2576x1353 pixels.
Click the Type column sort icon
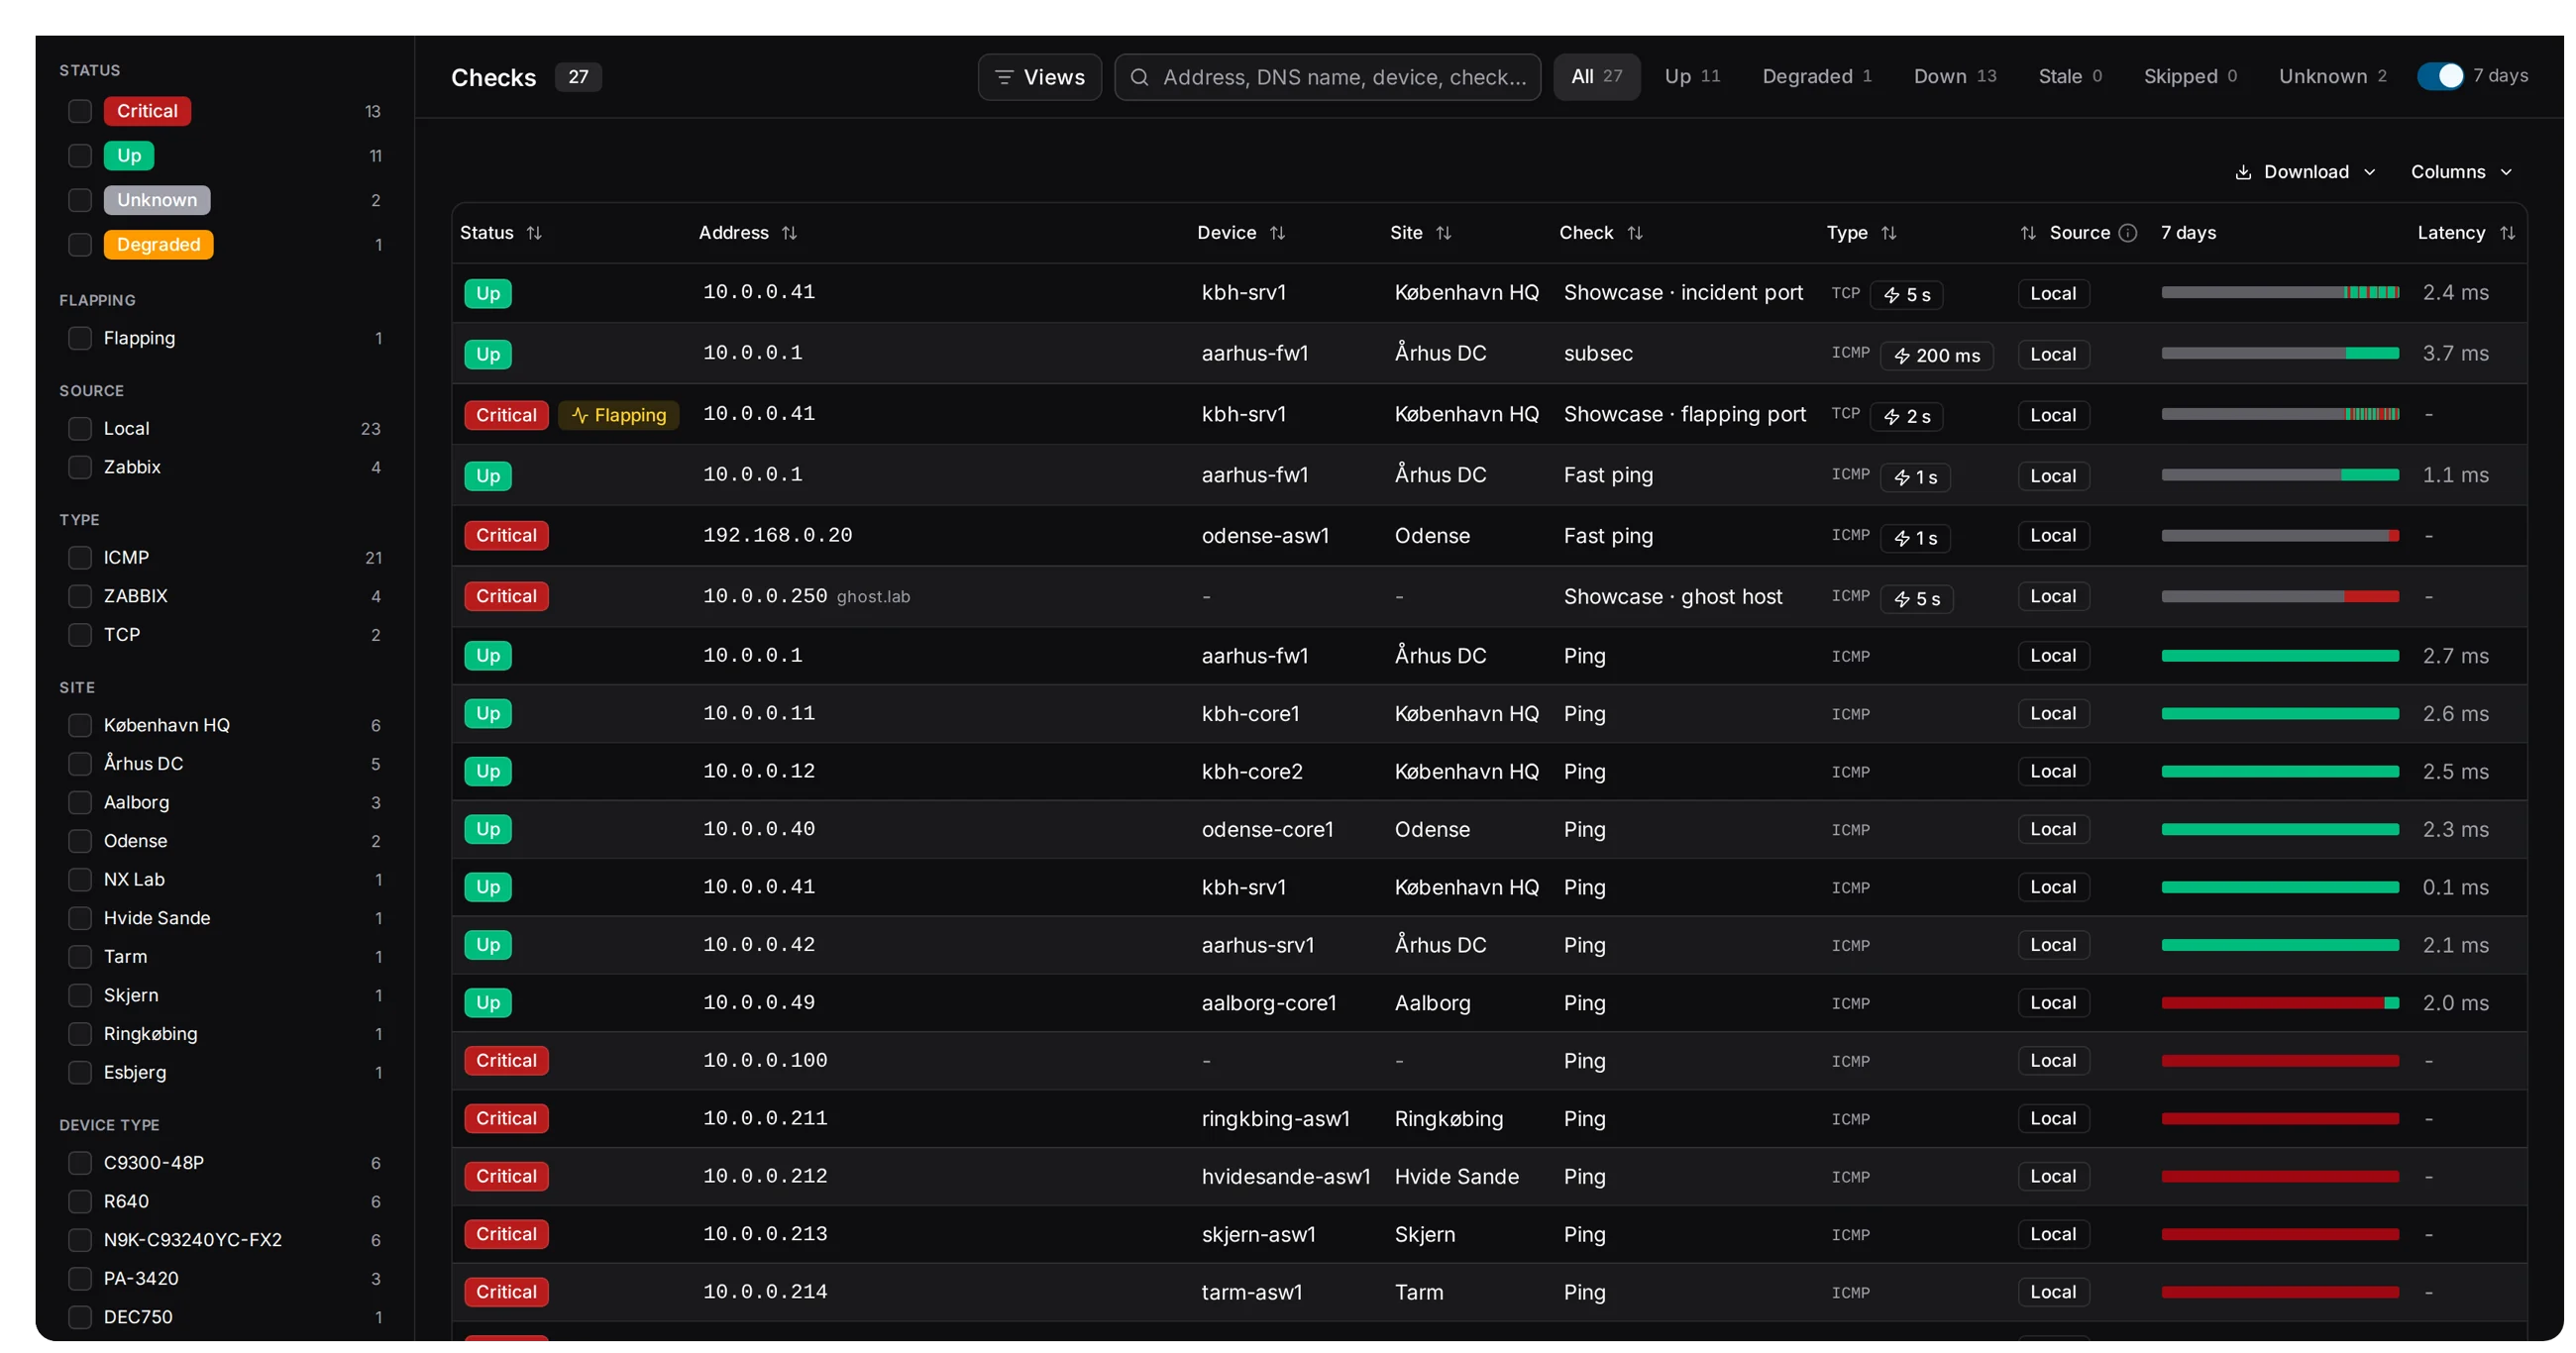(x=1888, y=233)
